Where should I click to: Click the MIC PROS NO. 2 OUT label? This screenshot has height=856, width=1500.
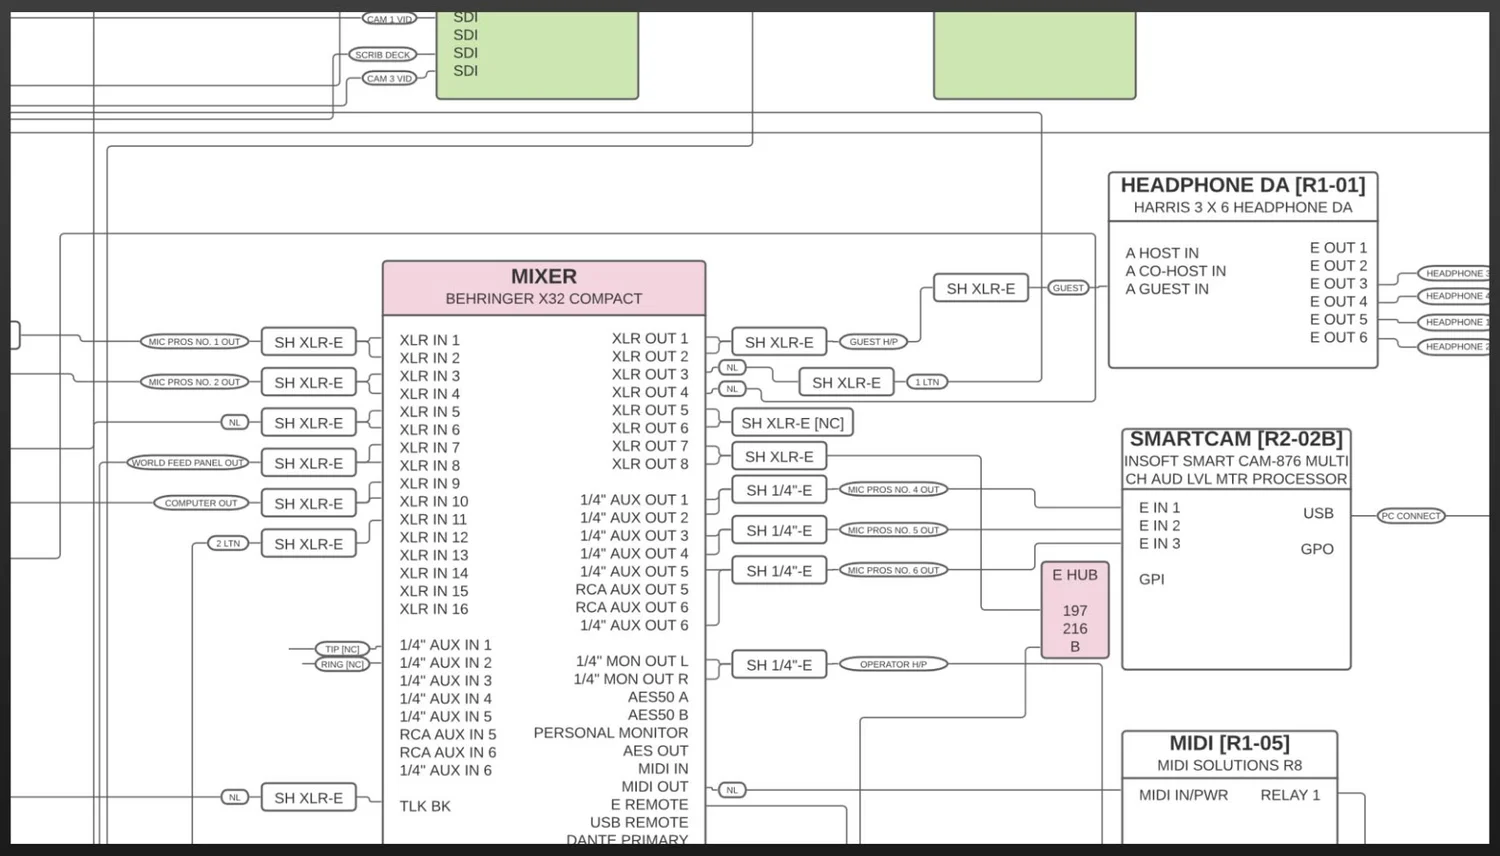point(194,382)
